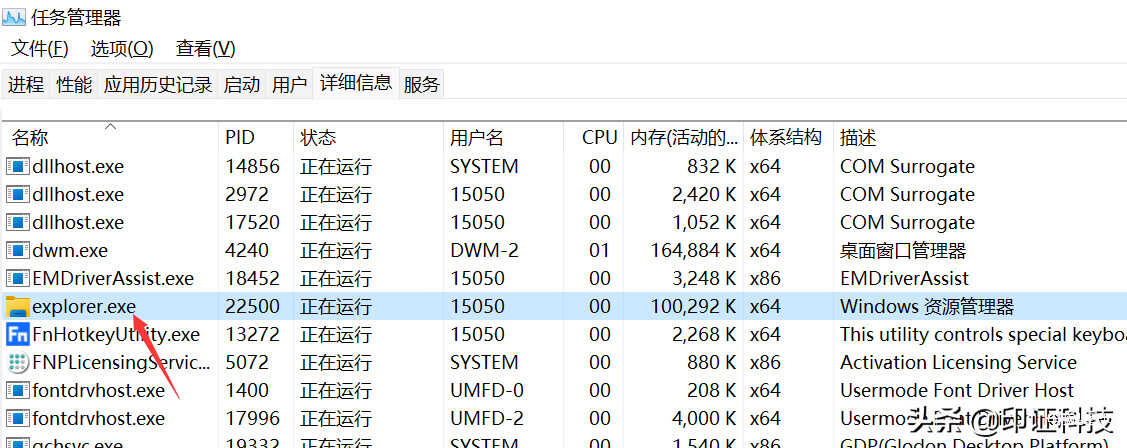
Task: Click the 桌面窗口管理器 description
Action: [903, 251]
